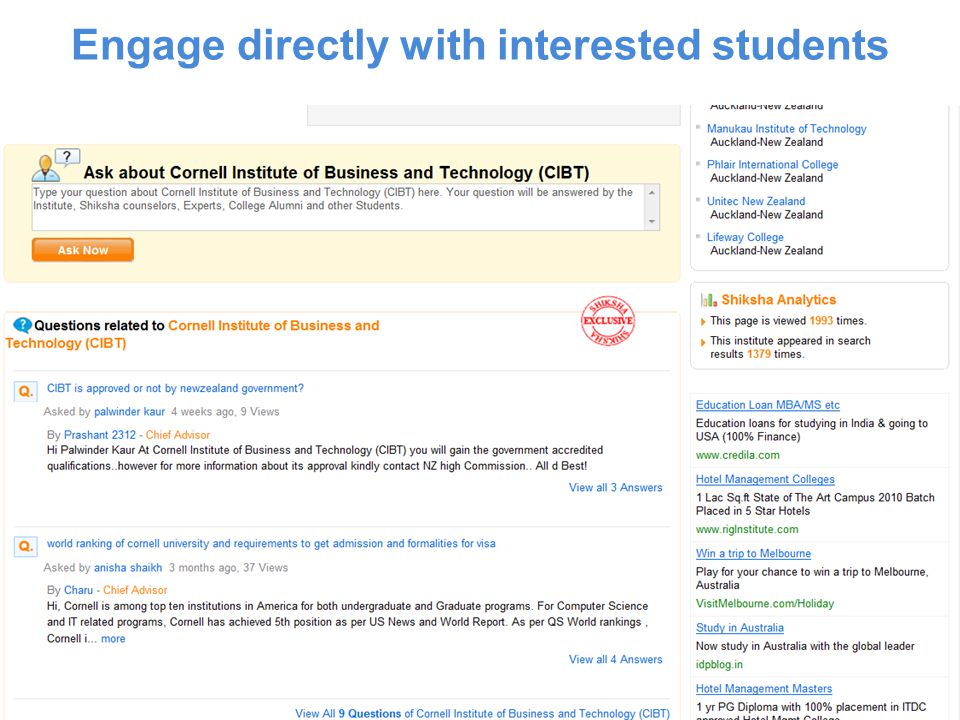Click the person with question mark icon
960x720 pixels.
tap(56, 165)
